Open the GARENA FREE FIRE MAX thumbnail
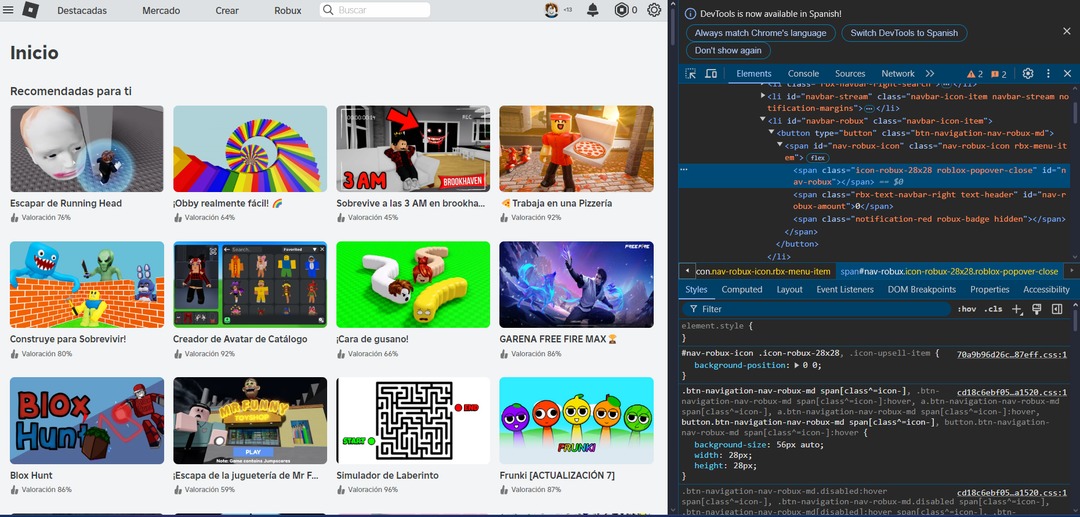The height and width of the screenshot is (517, 1080). pos(577,284)
